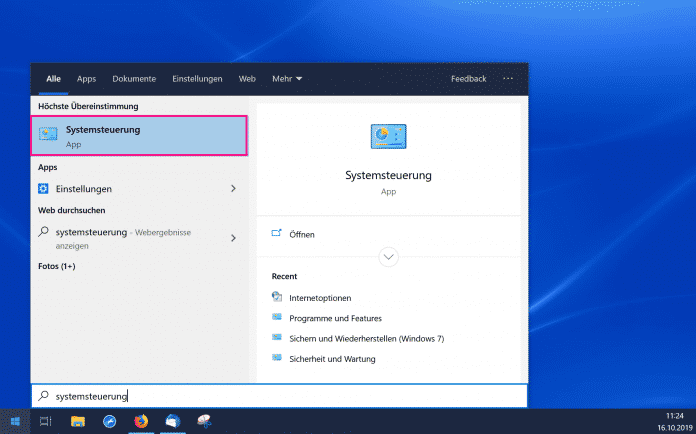Click the search box containing systemsteuerung

pos(280,396)
